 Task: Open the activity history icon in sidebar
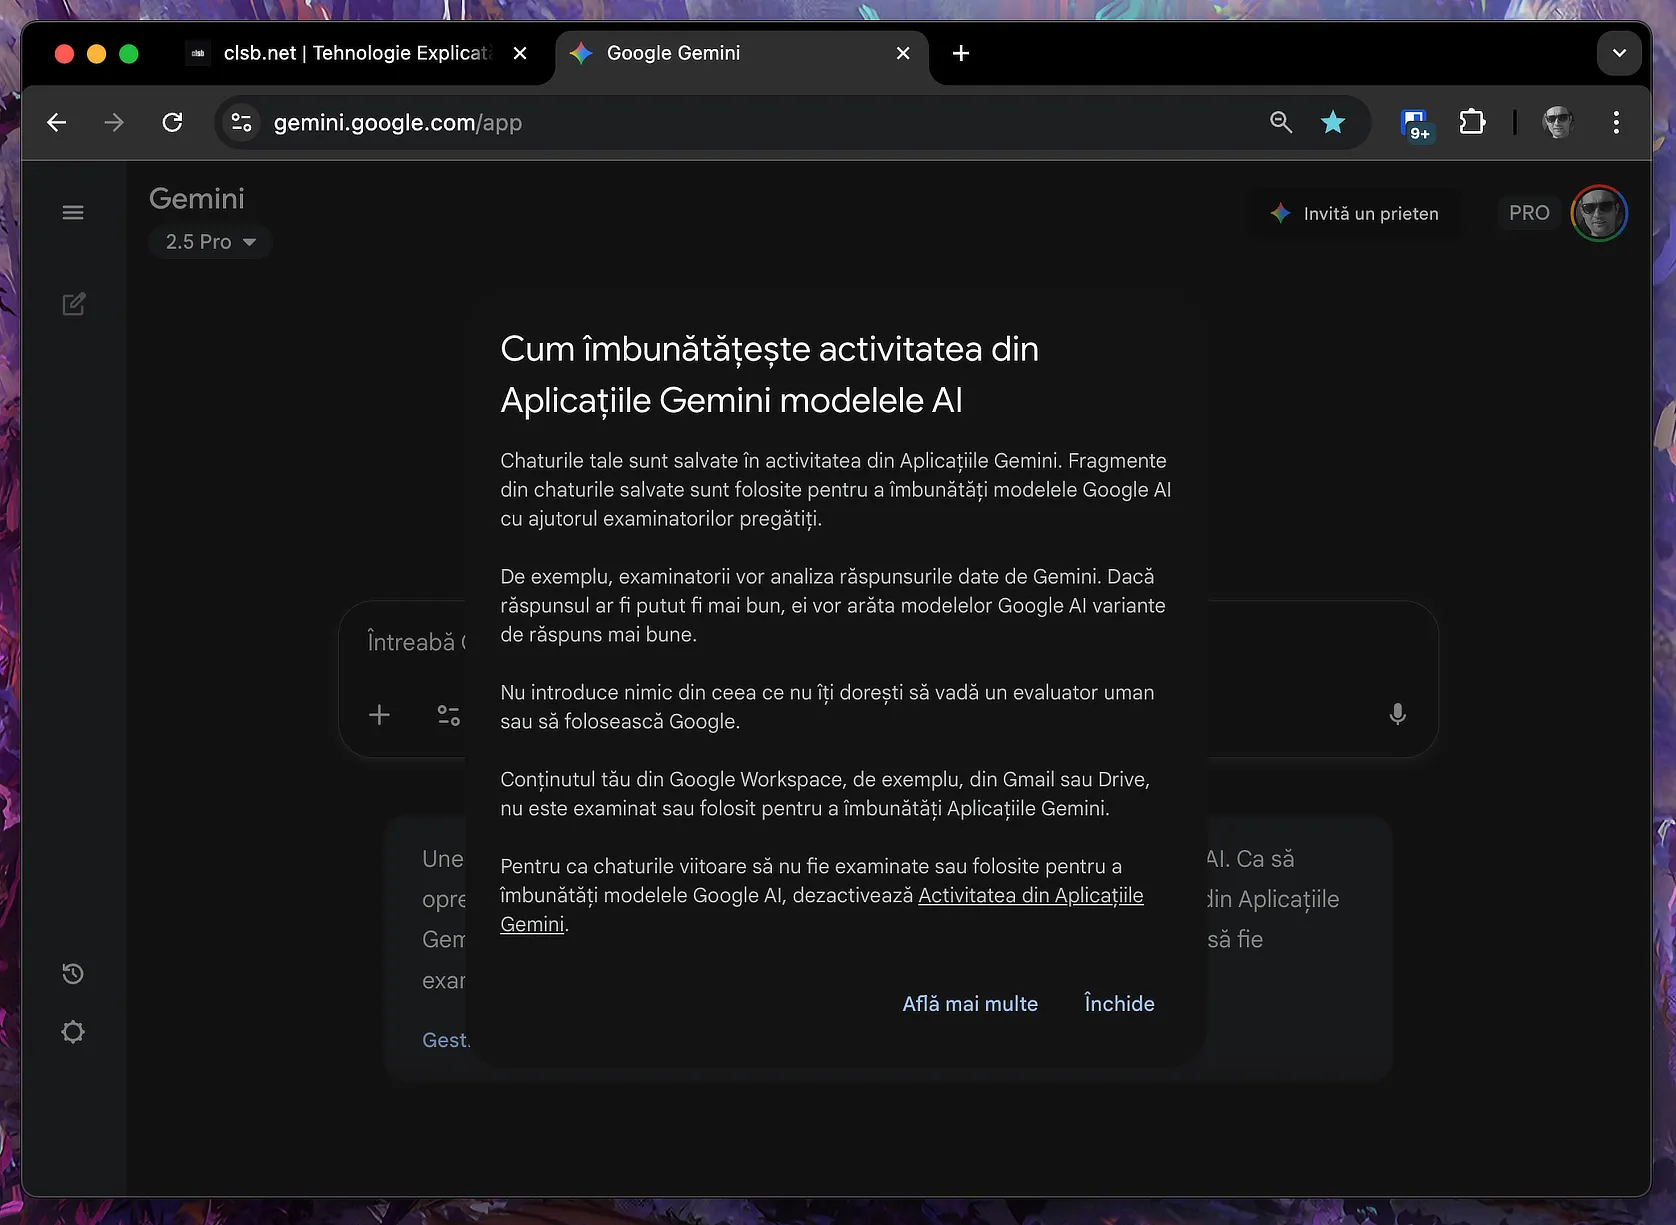(73, 974)
